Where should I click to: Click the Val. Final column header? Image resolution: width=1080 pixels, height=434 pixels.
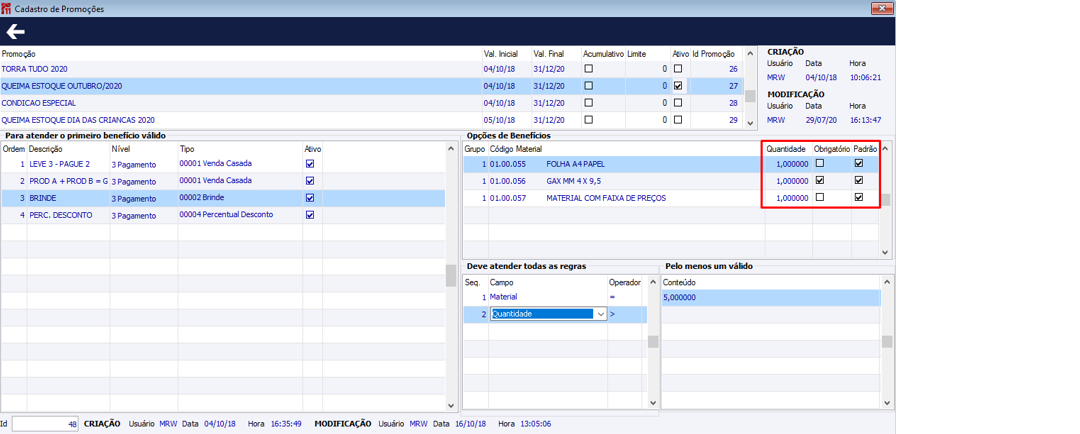pos(549,54)
